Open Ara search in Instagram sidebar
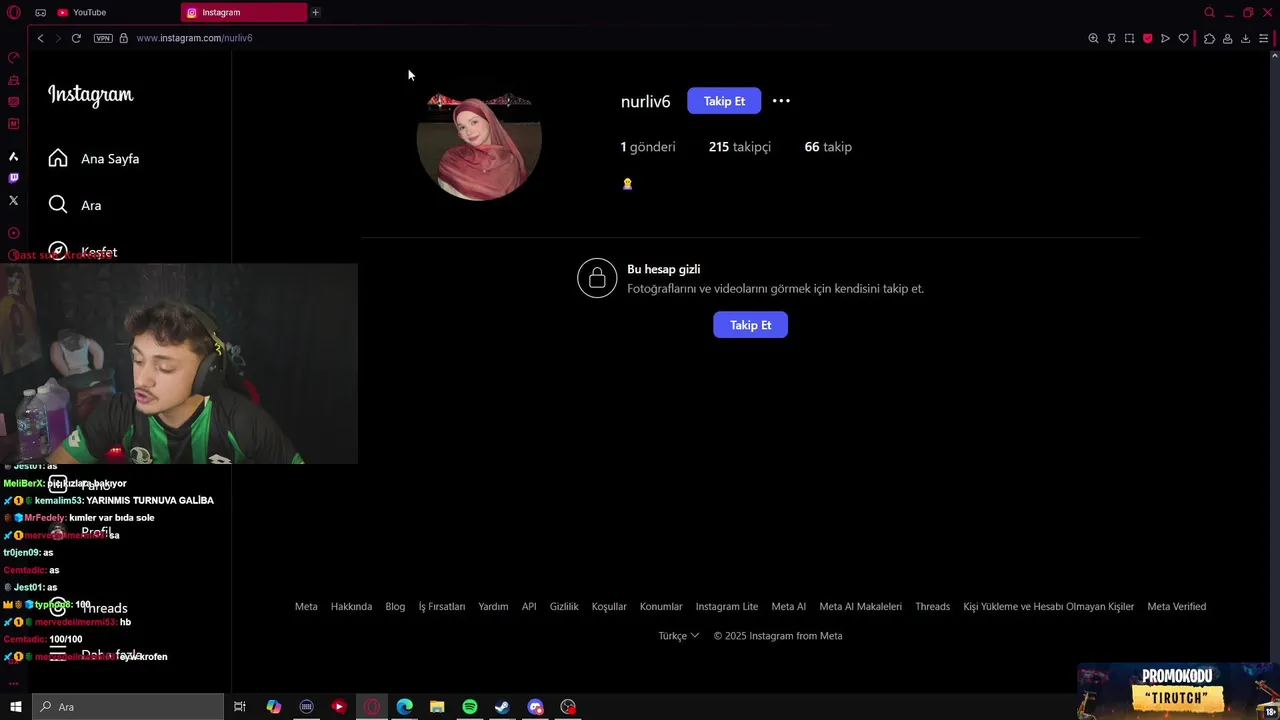The height and width of the screenshot is (720, 1280). [x=75, y=205]
